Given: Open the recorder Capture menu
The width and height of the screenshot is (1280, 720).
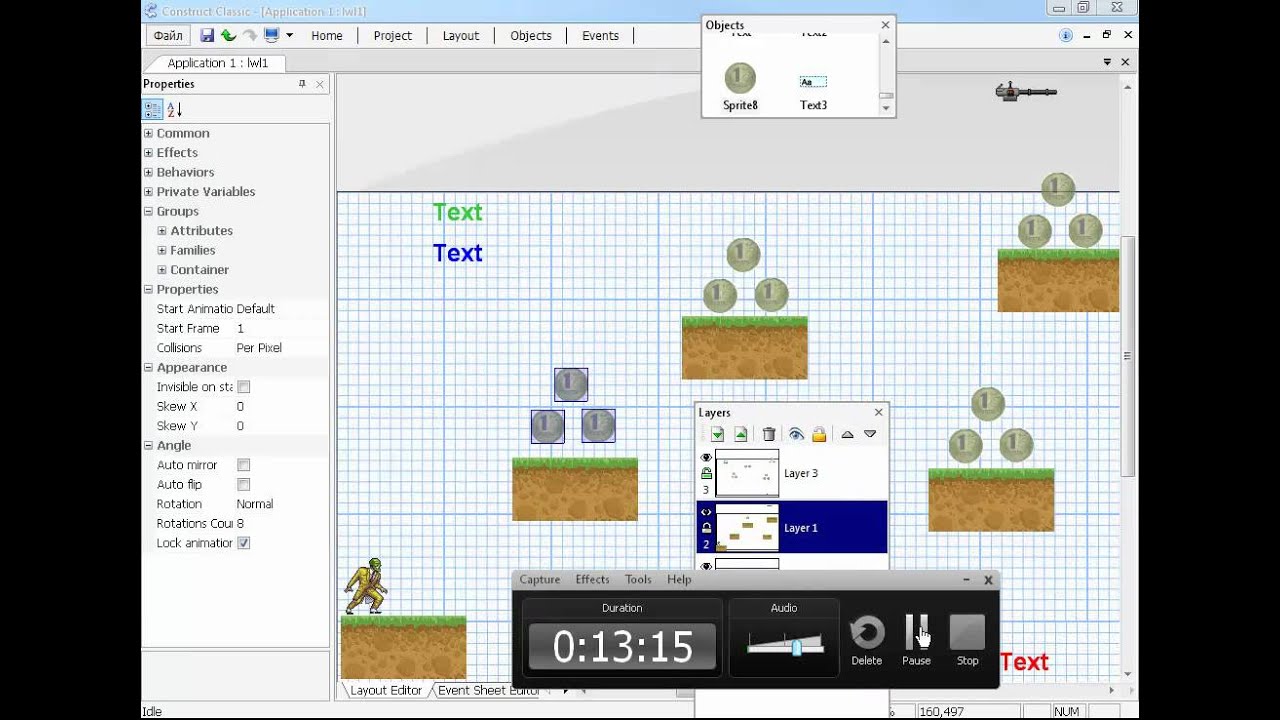Looking at the screenshot, I should [x=540, y=580].
